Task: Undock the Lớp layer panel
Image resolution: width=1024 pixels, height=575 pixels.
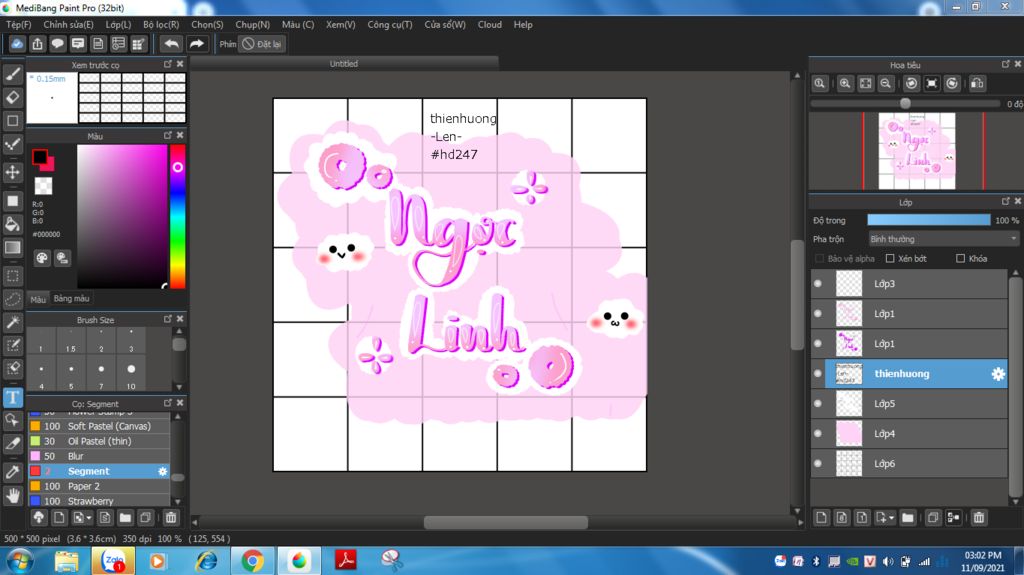Action: coord(1006,201)
